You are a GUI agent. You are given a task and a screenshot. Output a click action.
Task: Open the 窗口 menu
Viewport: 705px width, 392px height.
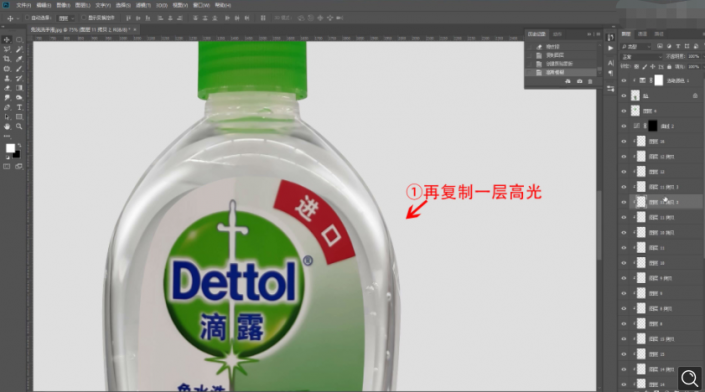(x=201, y=5)
